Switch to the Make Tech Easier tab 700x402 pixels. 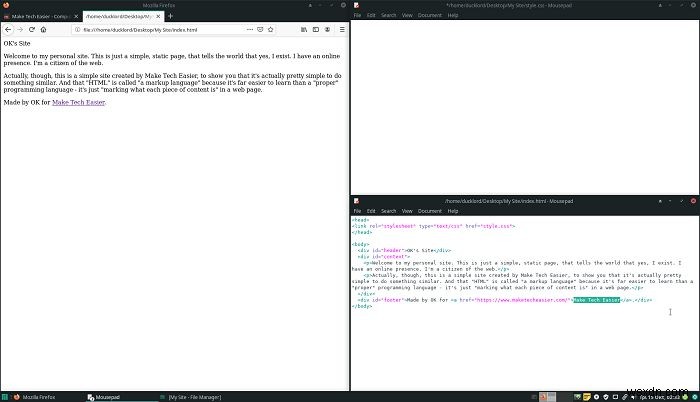pos(39,17)
